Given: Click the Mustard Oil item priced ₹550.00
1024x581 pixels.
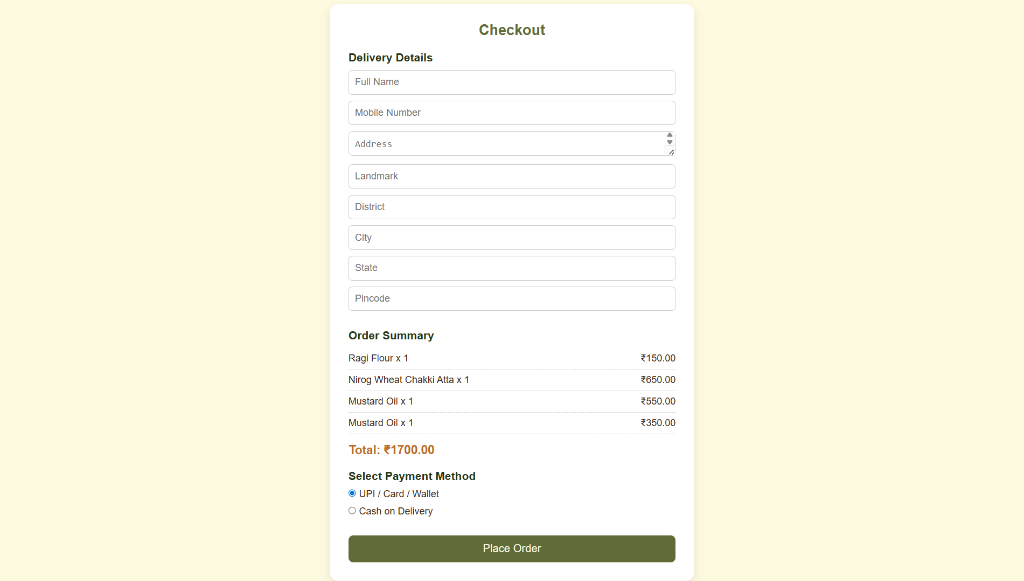Looking at the screenshot, I should point(380,401).
